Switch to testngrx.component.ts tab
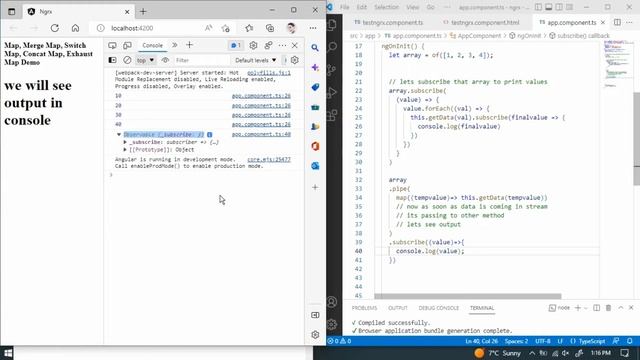The height and width of the screenshot is (360, 640). tap(389, 22)
